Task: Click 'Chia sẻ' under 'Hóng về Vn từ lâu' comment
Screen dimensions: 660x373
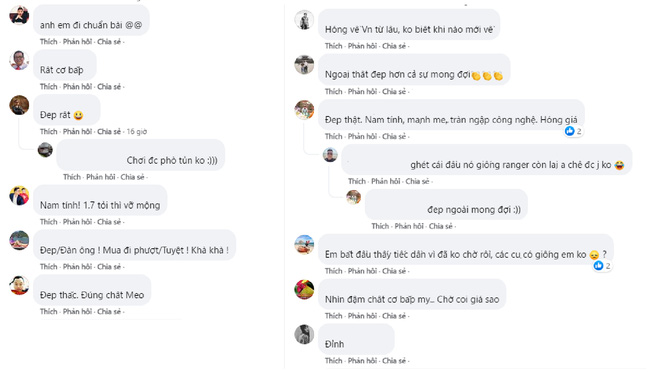Action: click(x=394, y=46)
